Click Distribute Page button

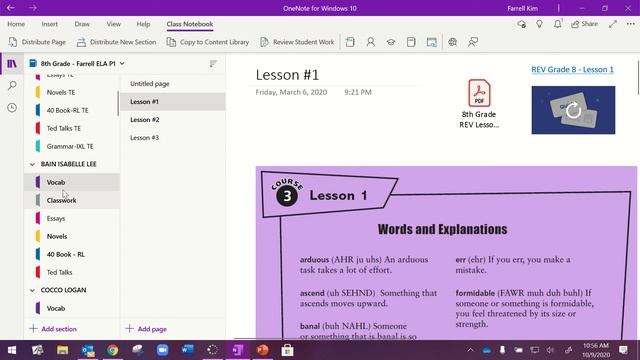(37, 42)
